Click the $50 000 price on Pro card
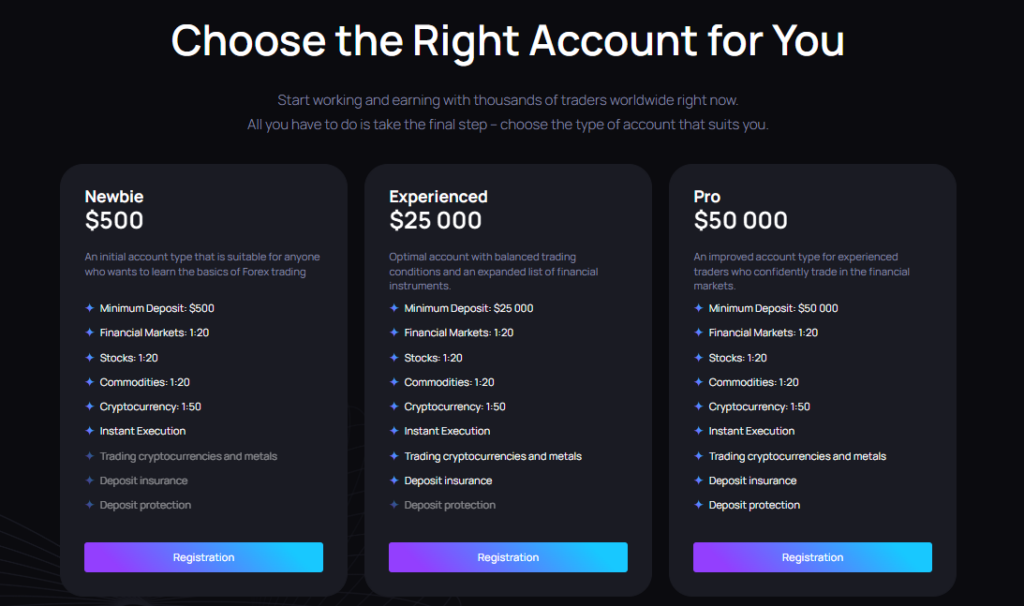This screenshot has height=606, width=1024. 740,220
